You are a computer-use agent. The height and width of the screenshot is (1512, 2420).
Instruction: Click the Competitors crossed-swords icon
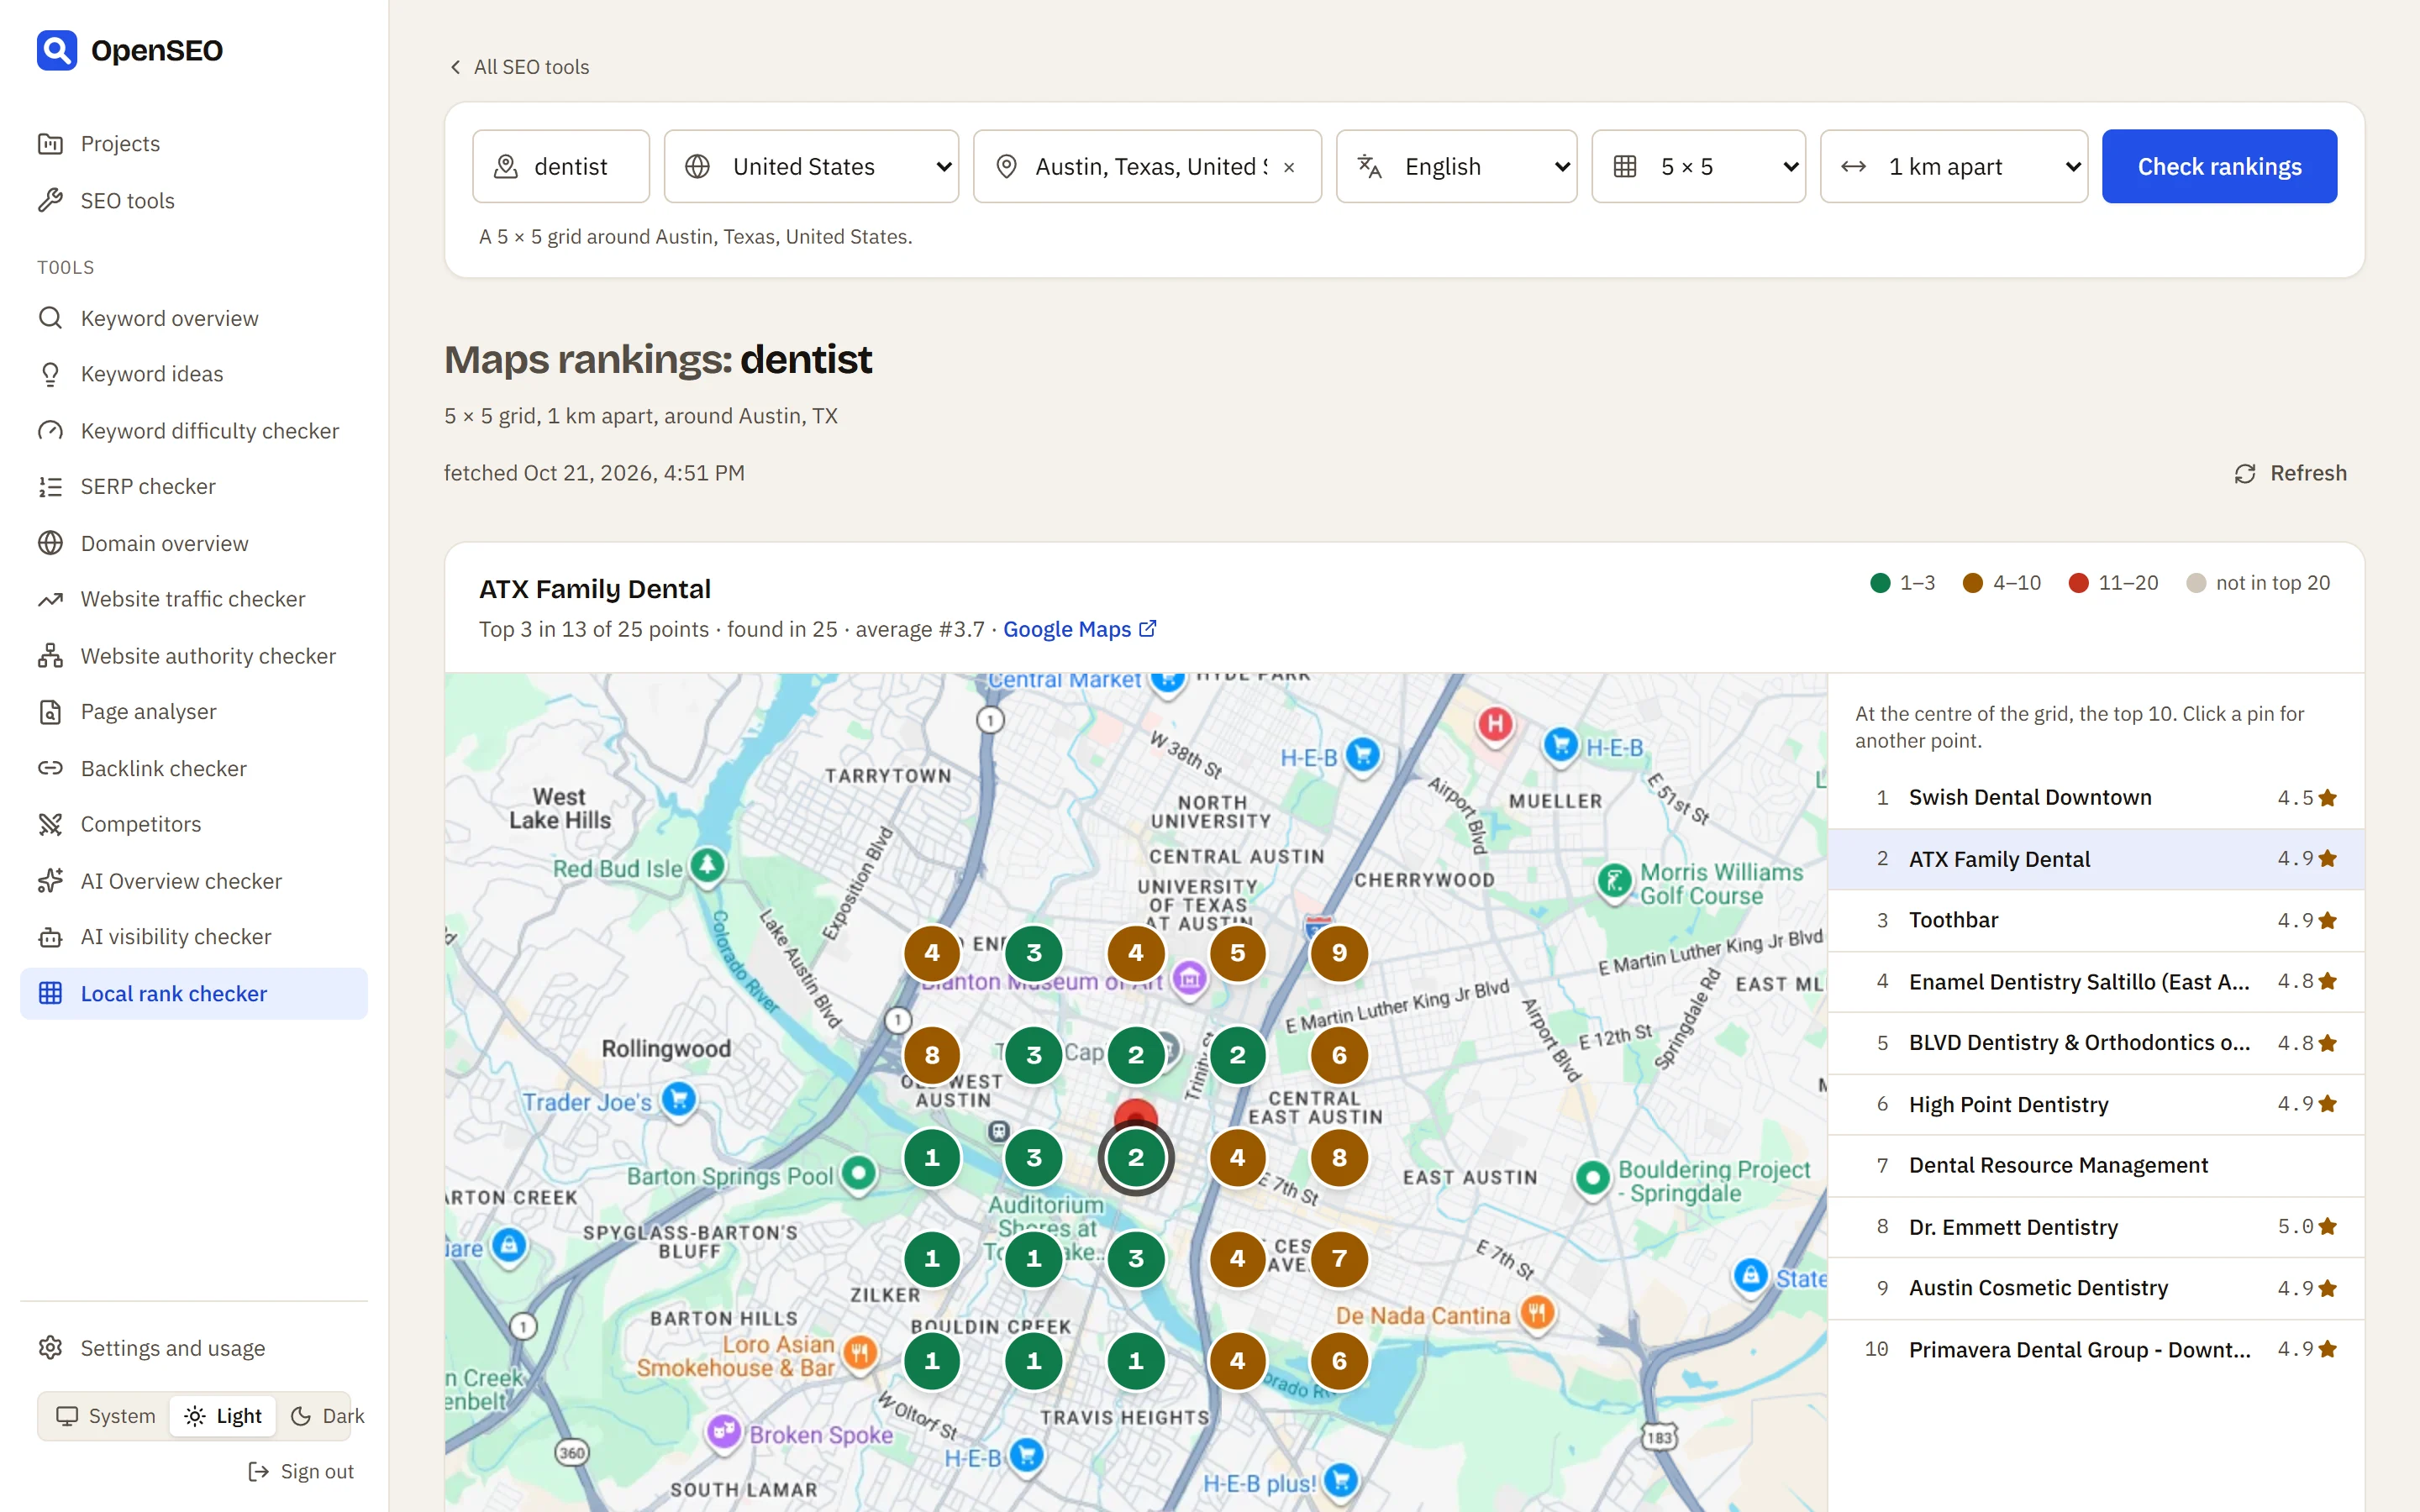(50, 824)
